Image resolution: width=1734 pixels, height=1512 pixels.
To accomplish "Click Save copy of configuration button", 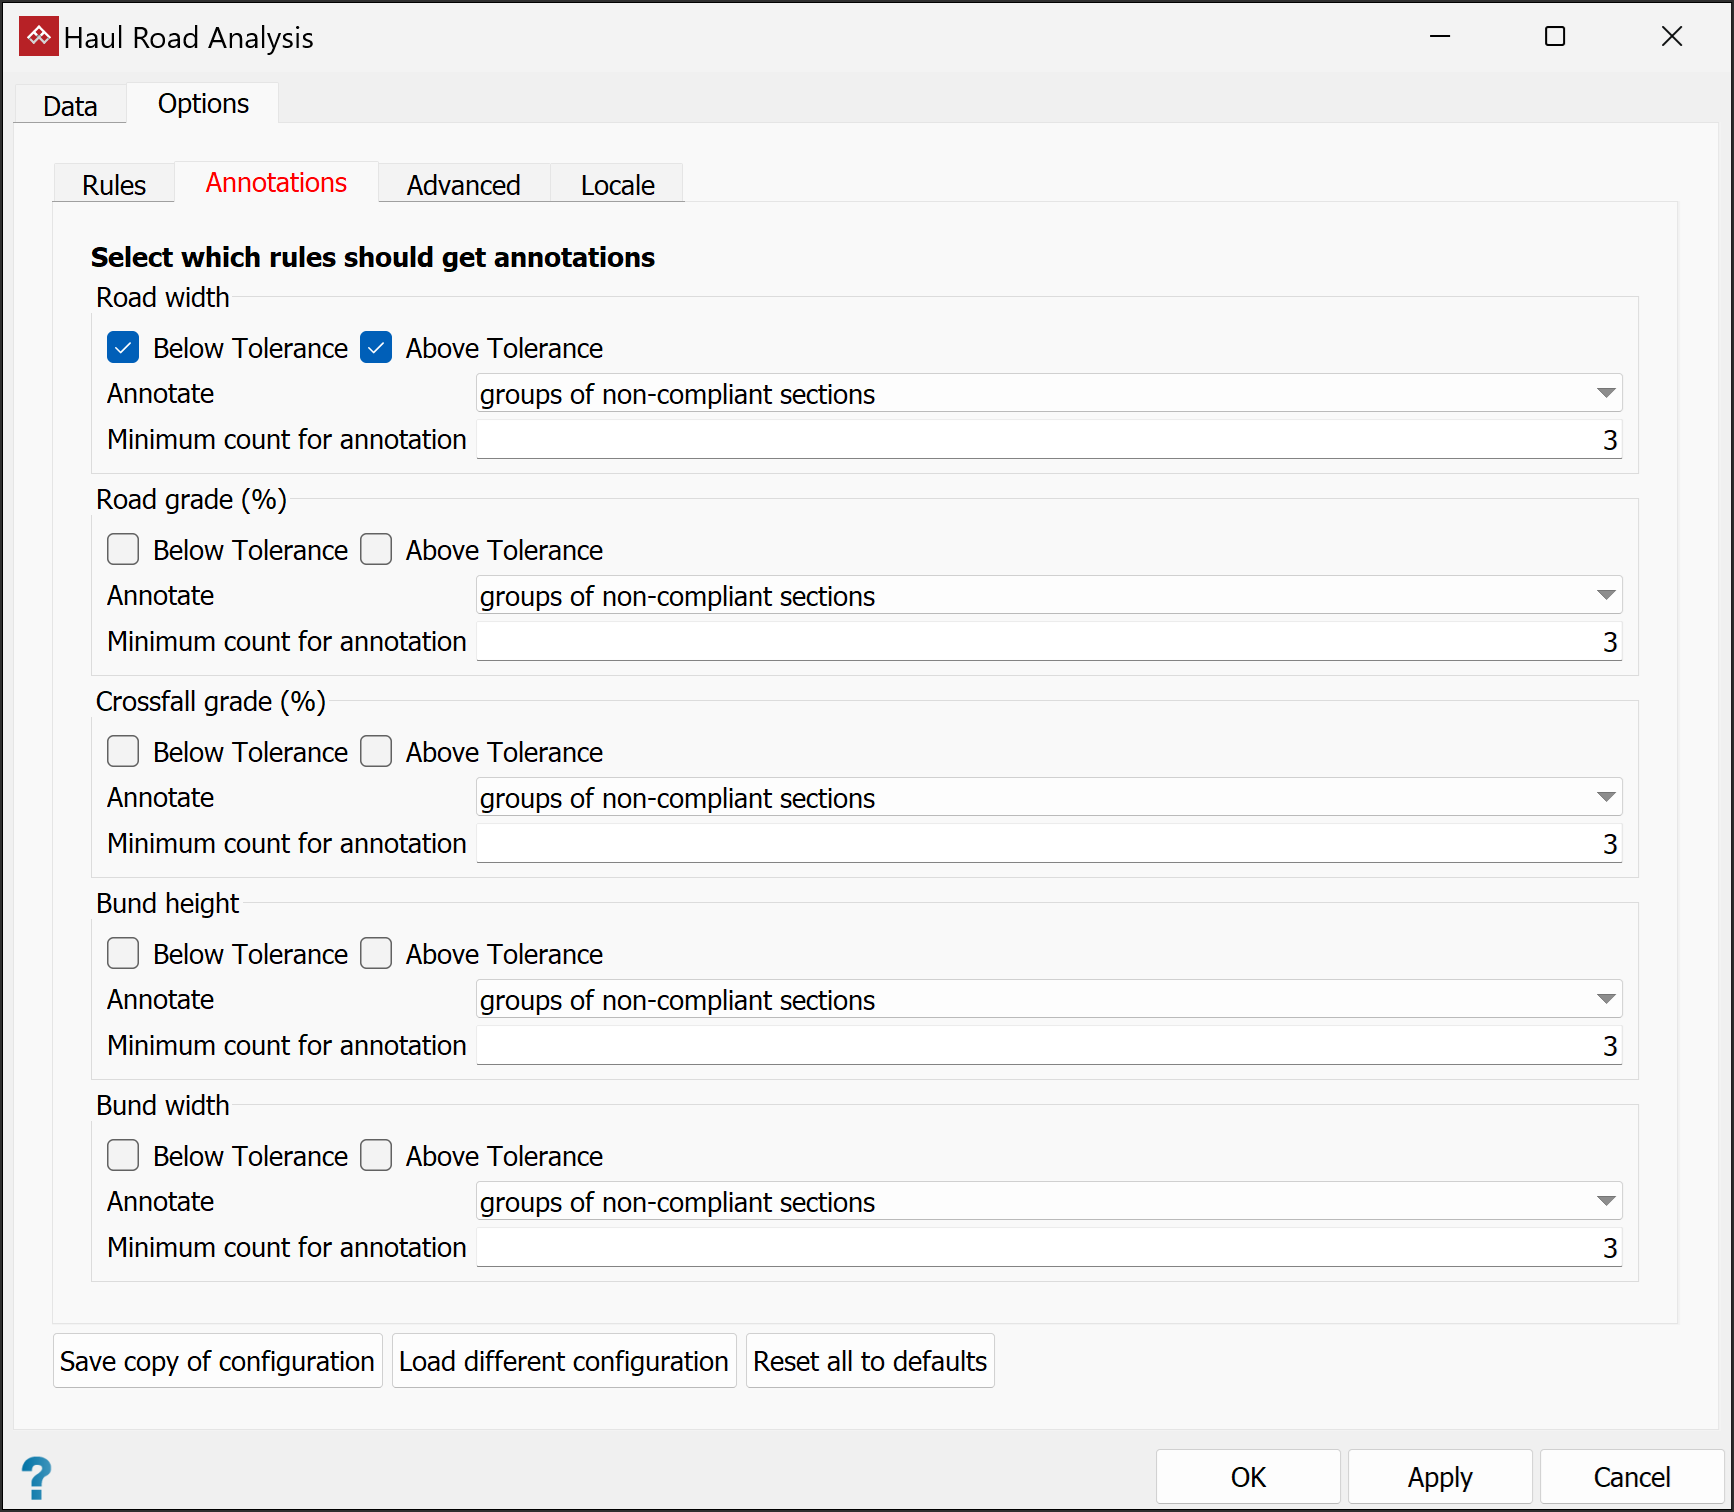I will point(217,1361).
